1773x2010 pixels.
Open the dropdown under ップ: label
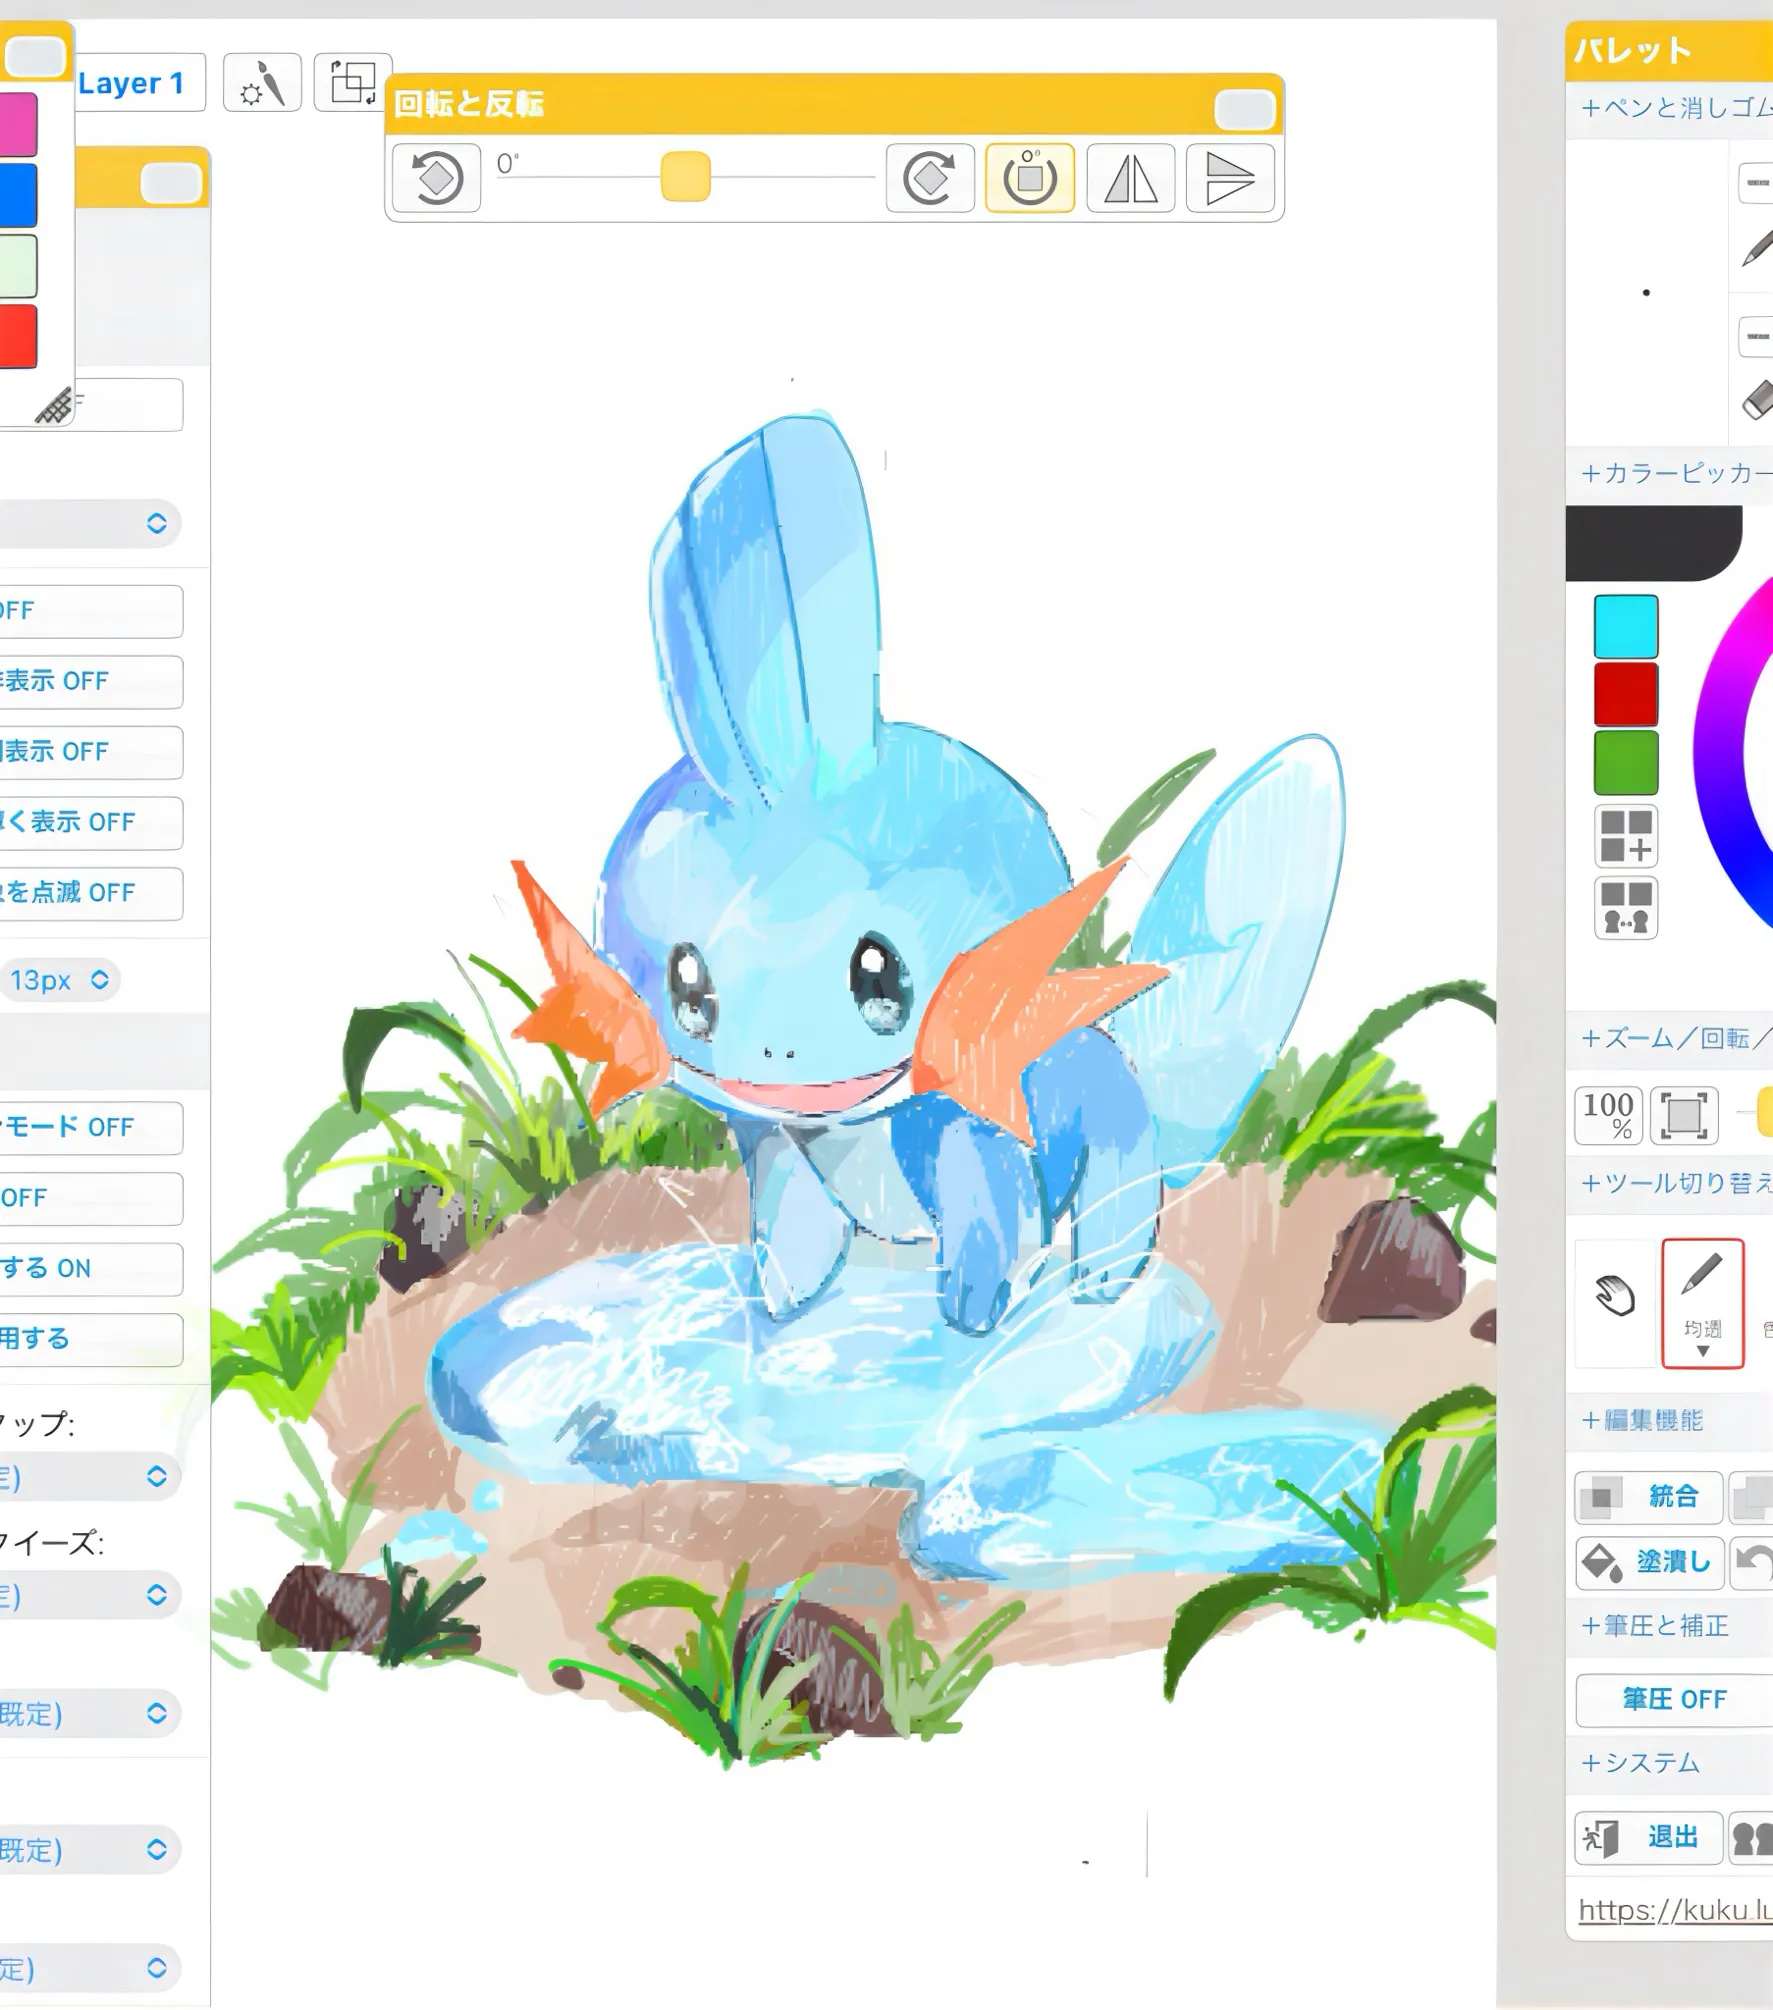[x=90, y=1477]
